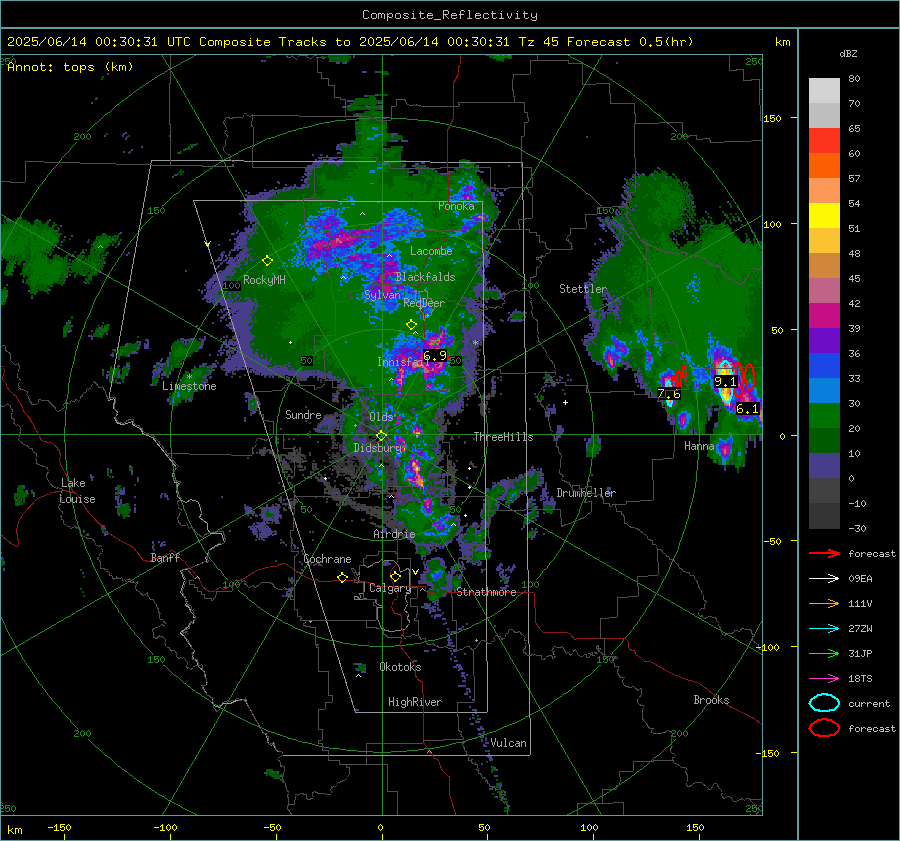Click the Okotoks town label
The width and height of the screenshot is (900, 841).
(400, 667)
